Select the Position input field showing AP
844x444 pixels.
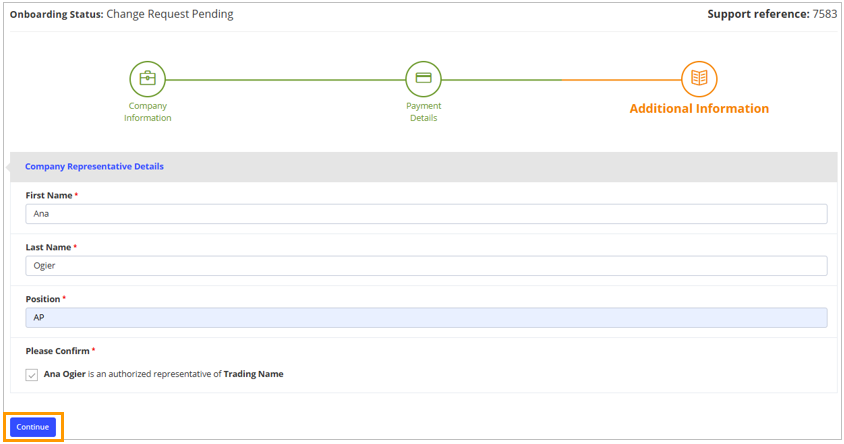coord(426,317)
